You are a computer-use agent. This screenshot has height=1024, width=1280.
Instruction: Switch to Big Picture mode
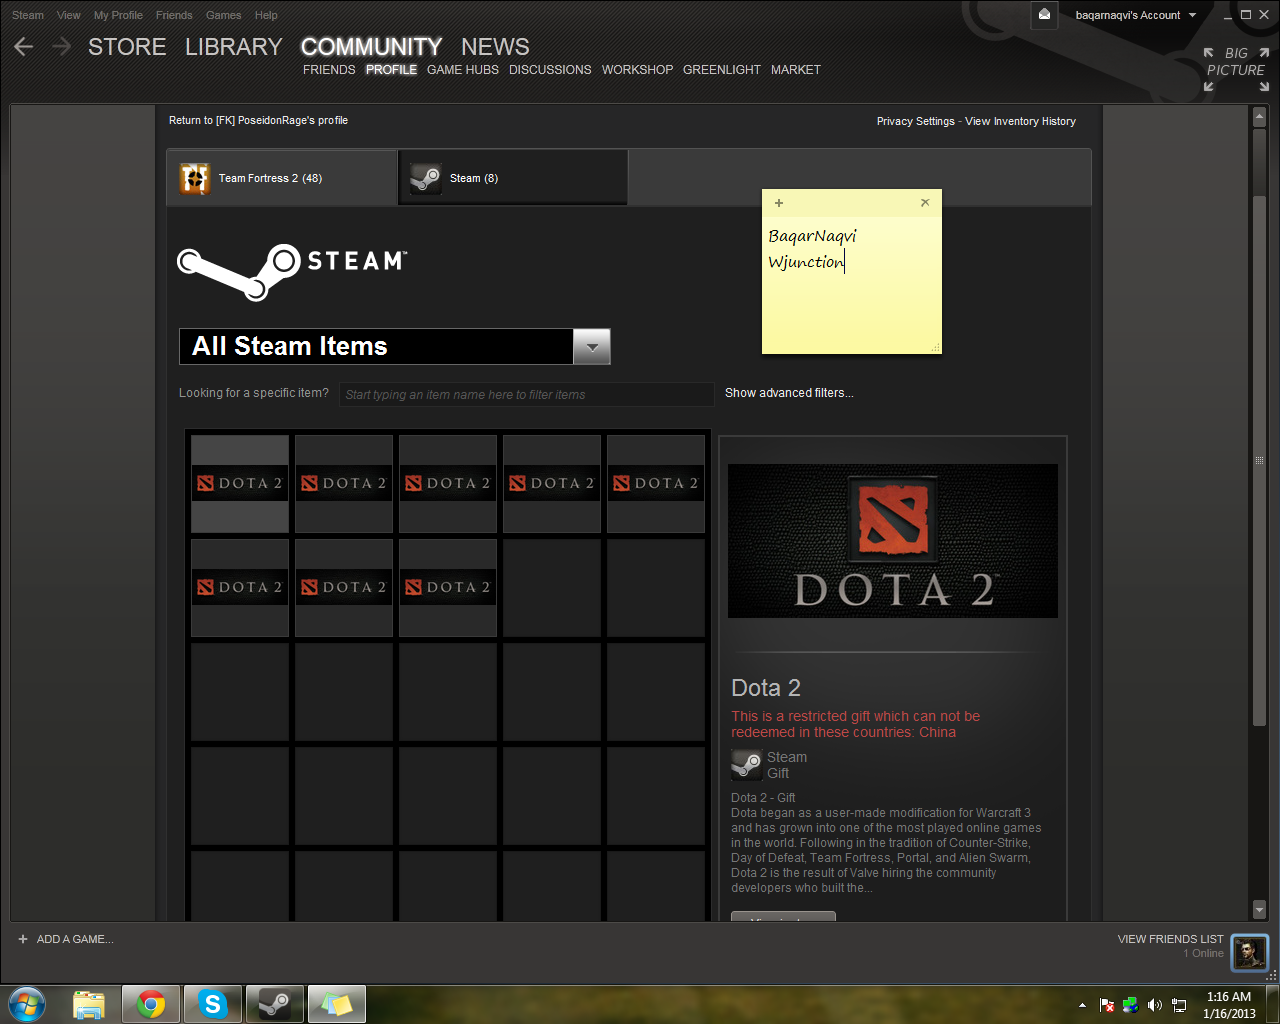1236,69
